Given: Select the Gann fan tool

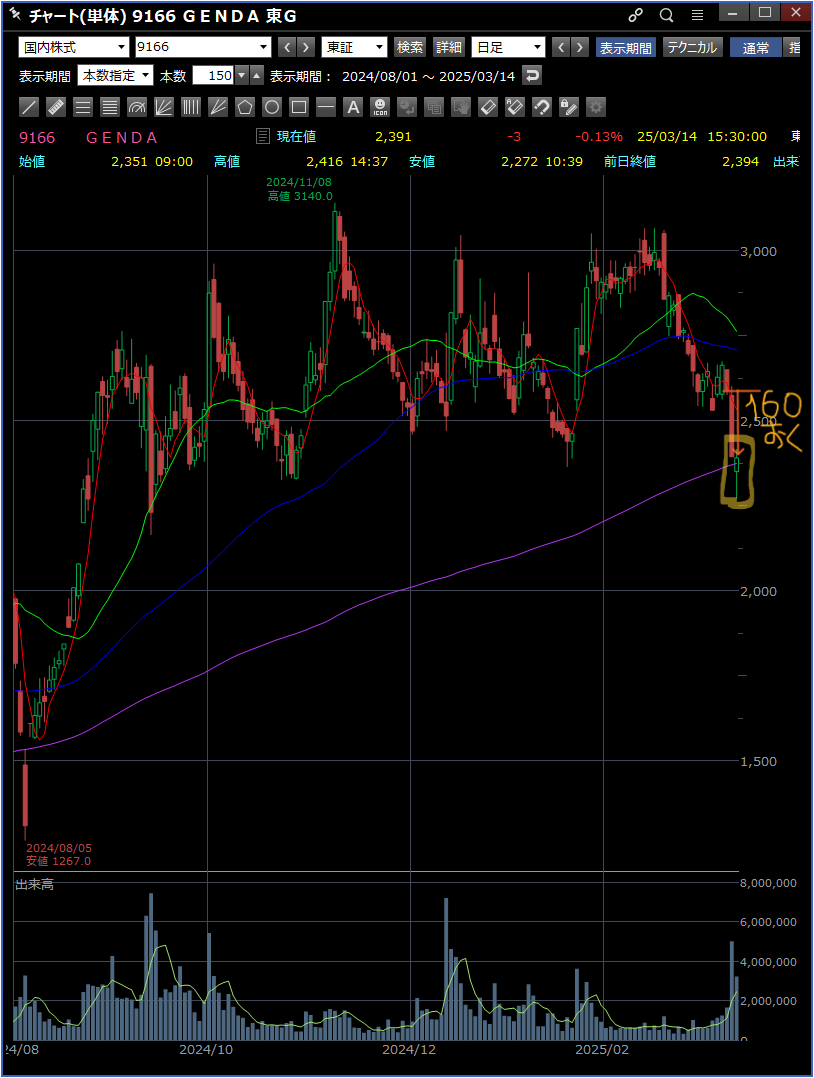Looking at the screenshot, I should point(218,107).
